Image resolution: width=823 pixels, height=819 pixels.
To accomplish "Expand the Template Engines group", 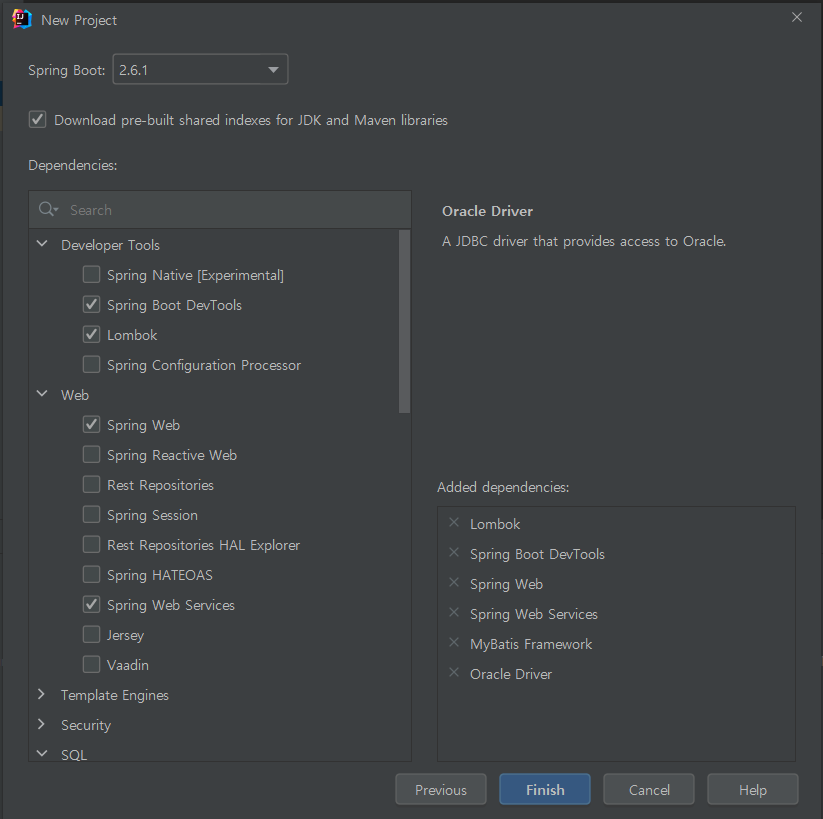I will [x=41, y=694].
